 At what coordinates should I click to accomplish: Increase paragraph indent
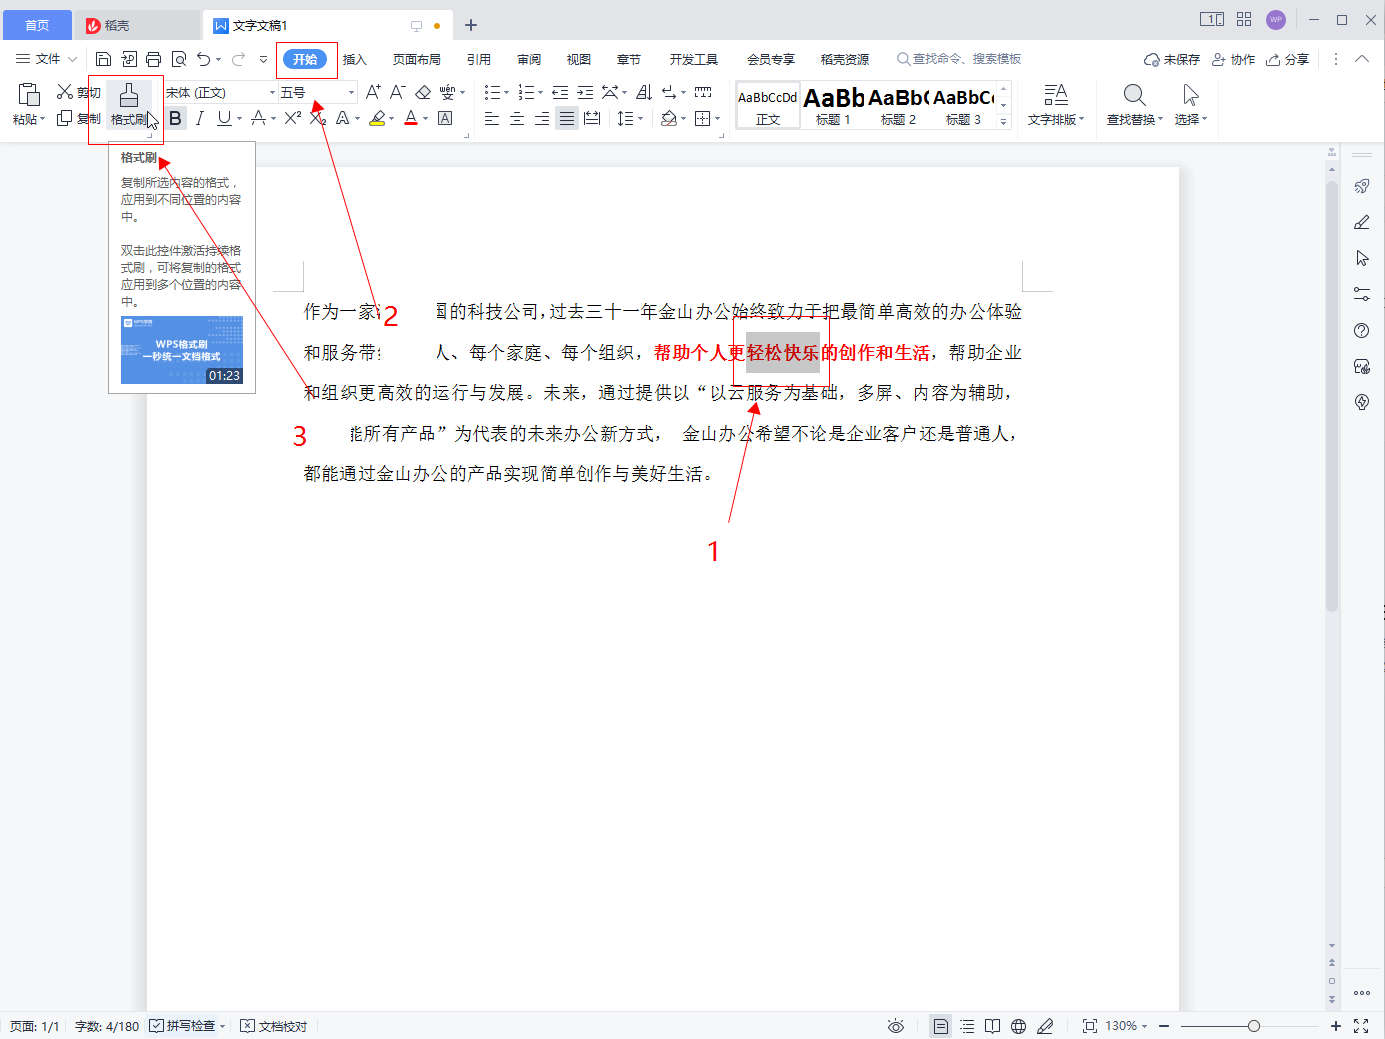click(585, 92)
